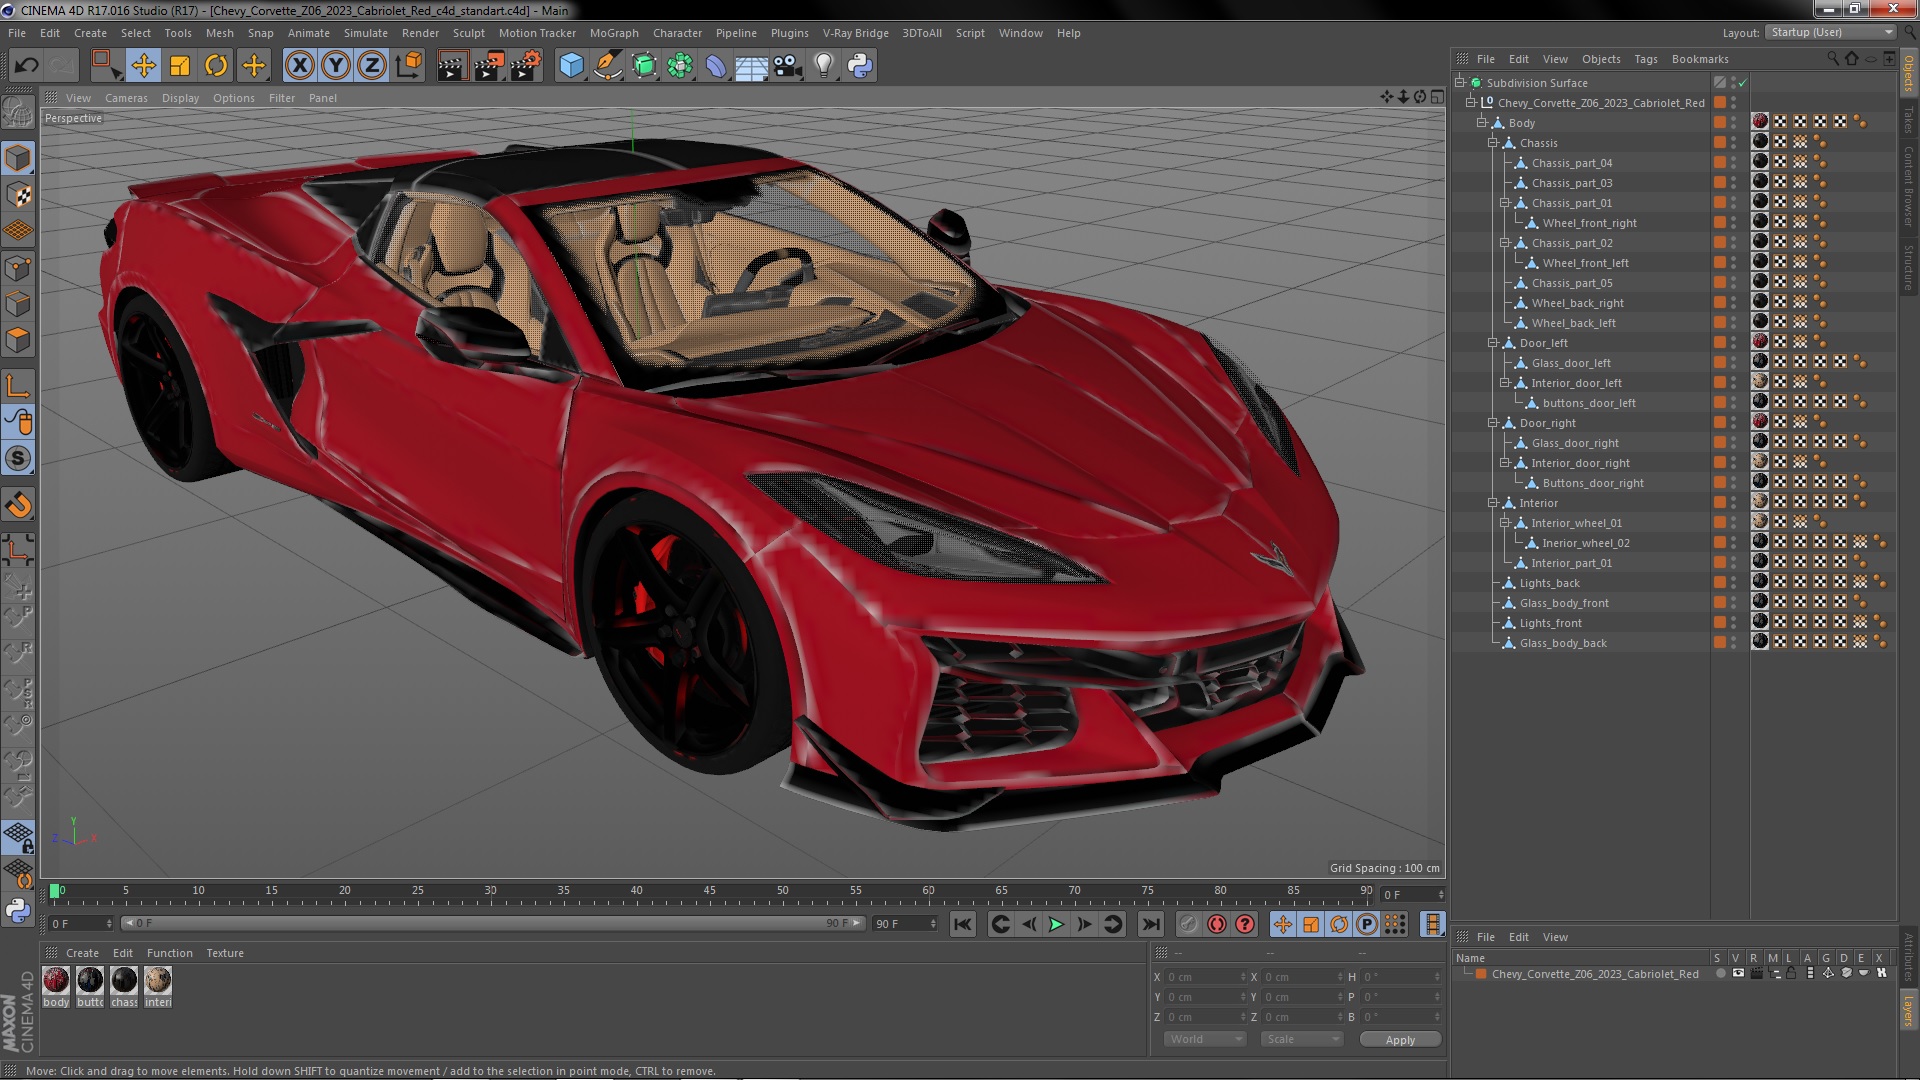Add a Cube primitive object
The height and width of the screenshot is (1080, 1920).
click(x=571, y=66)
